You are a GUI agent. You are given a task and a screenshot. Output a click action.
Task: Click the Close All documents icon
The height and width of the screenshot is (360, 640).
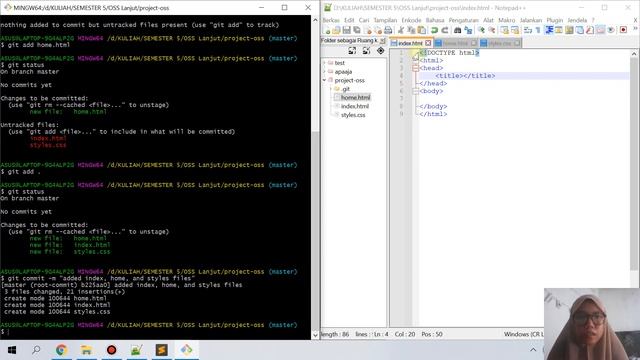(378, 30)
